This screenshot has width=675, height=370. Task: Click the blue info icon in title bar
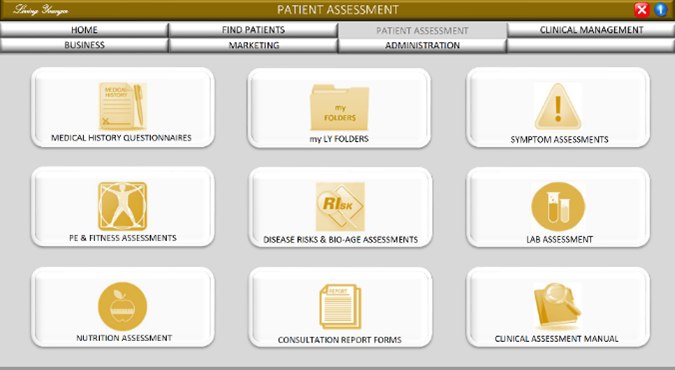[661, 9]
